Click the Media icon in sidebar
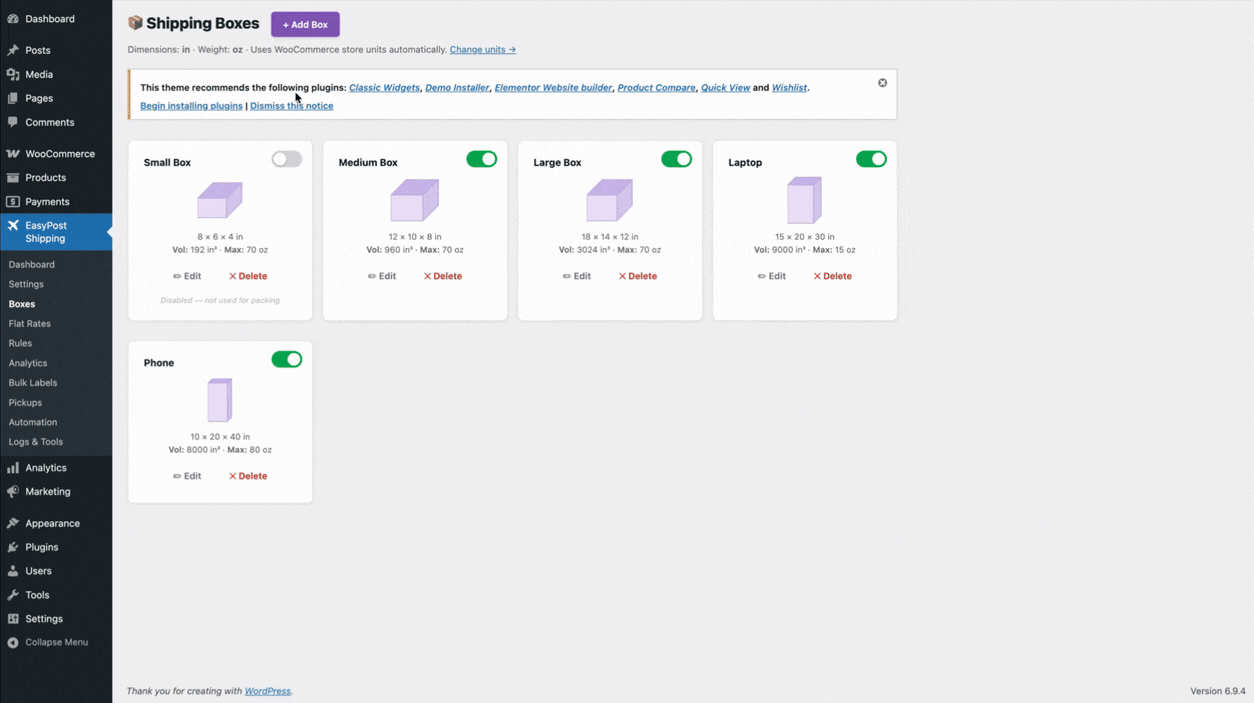Screen dimensions: 1254x703 pyautogui.click(x=13, y=74)
